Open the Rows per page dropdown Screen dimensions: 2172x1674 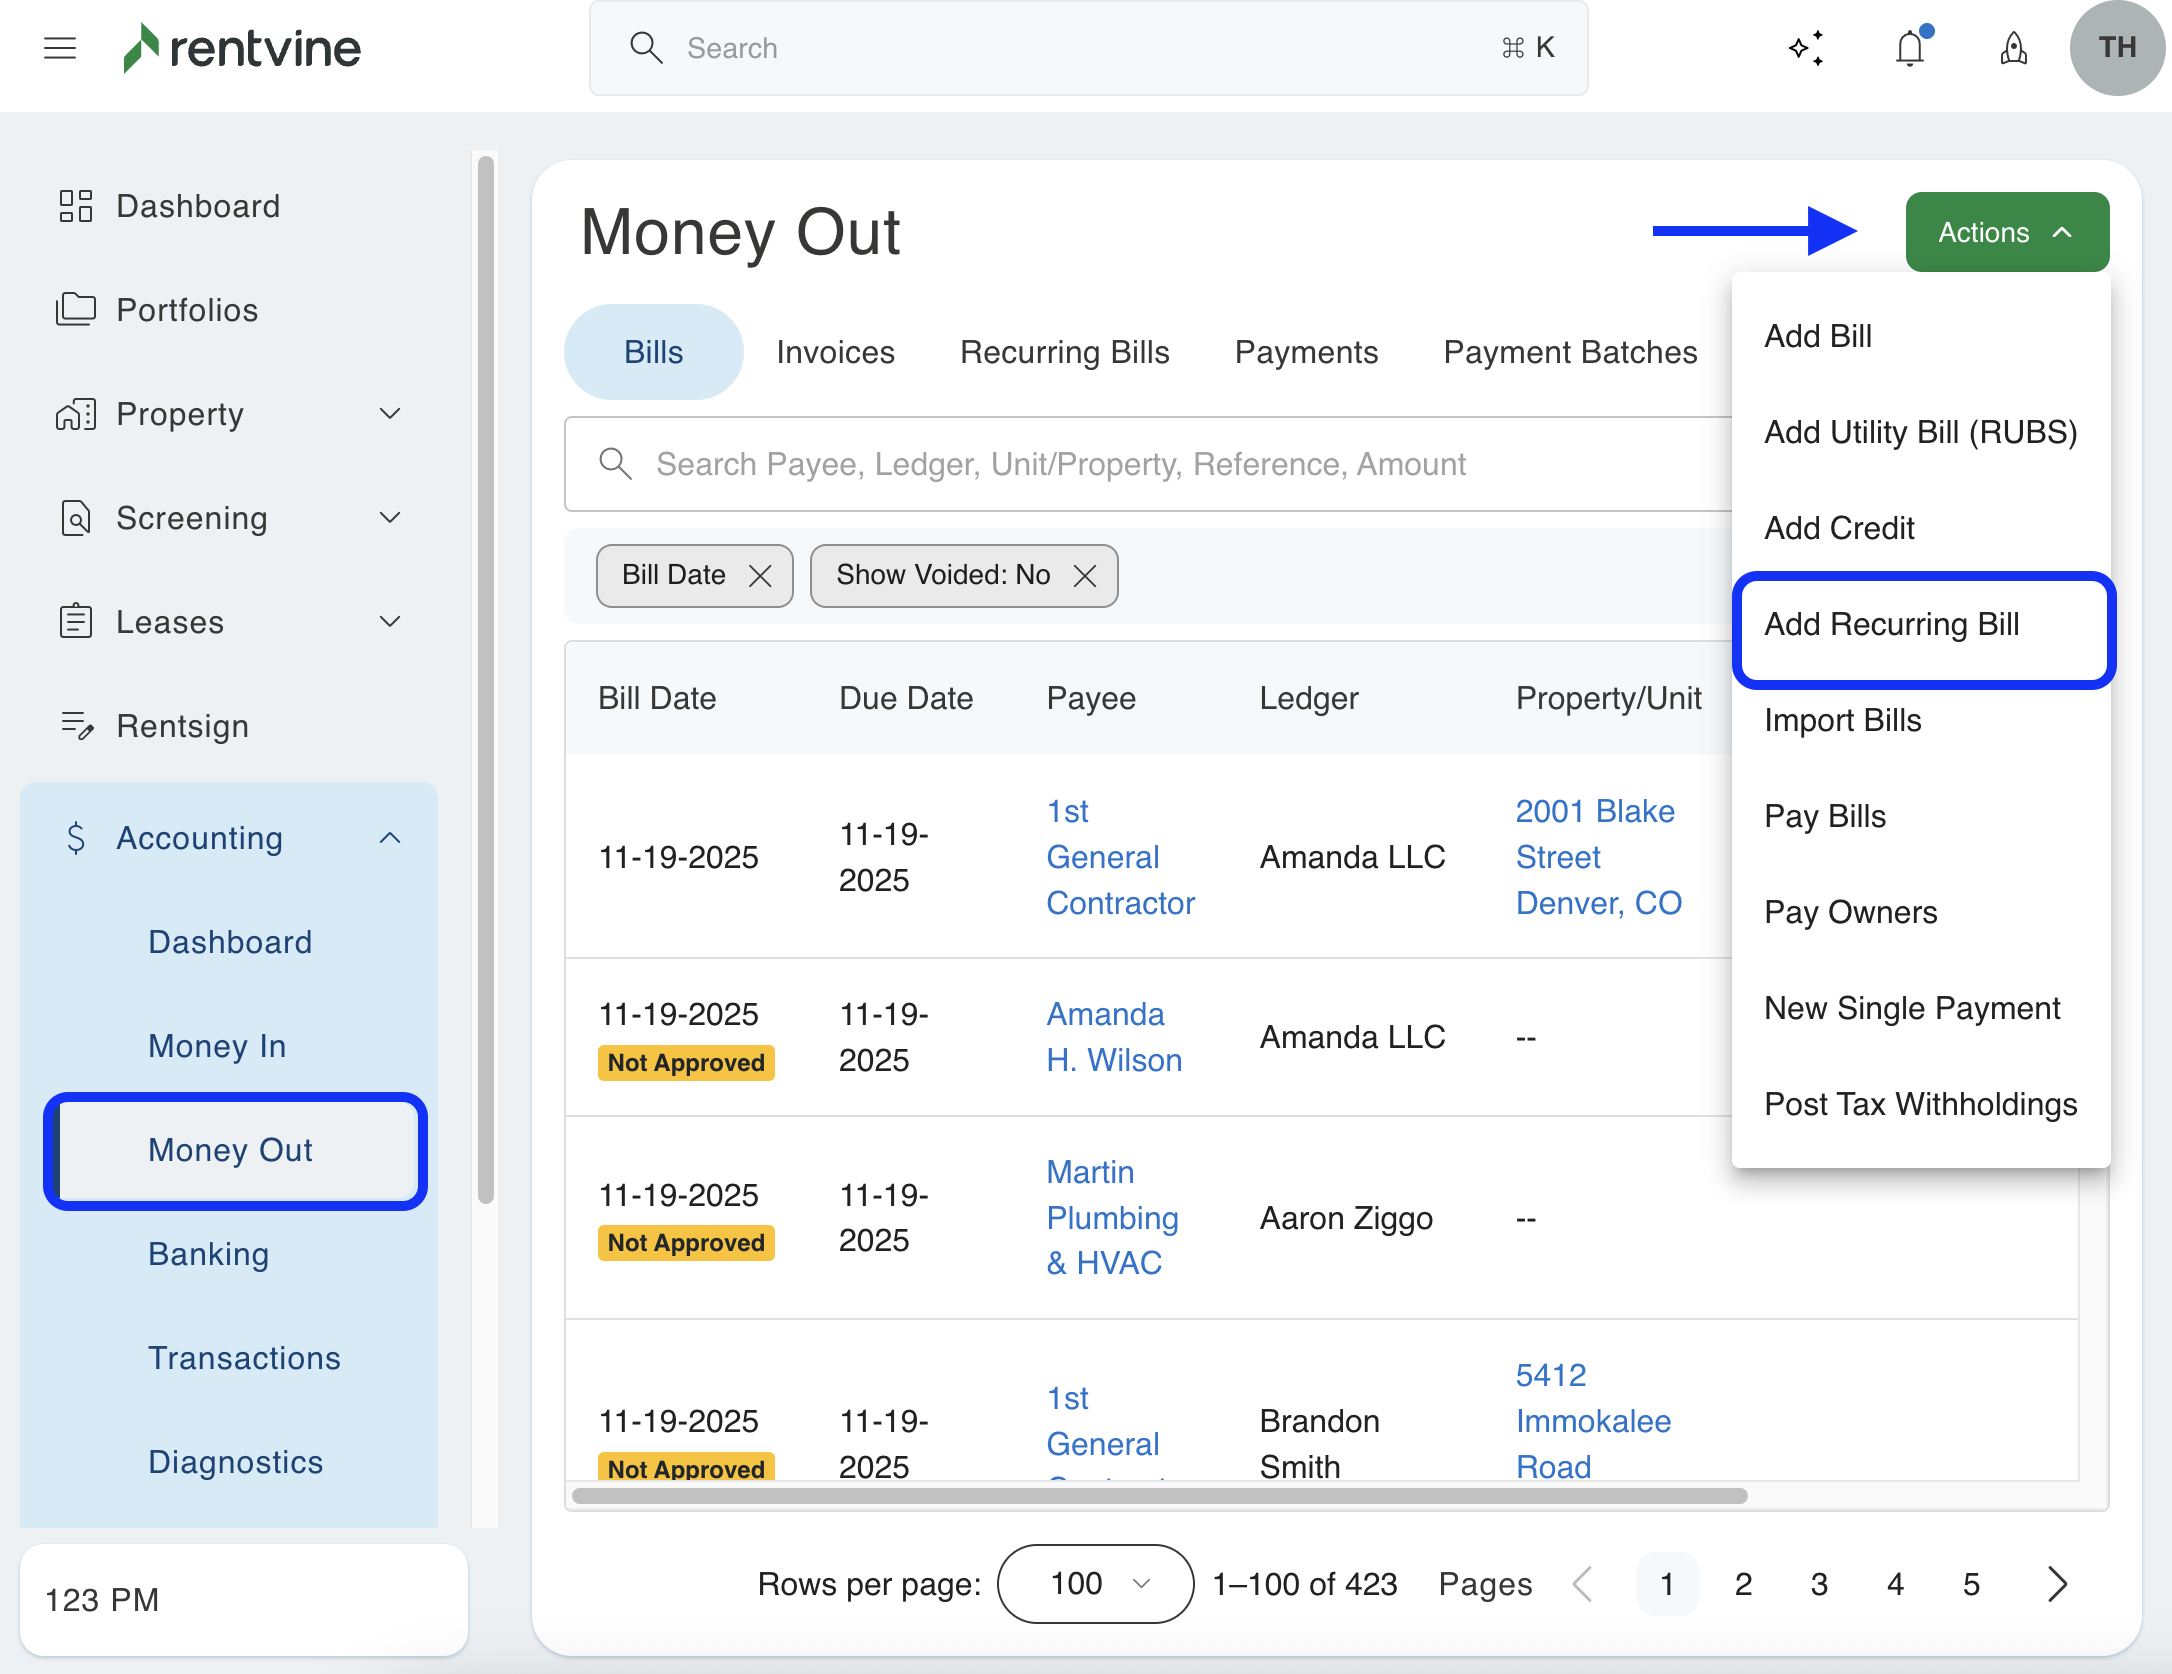1095,1584
